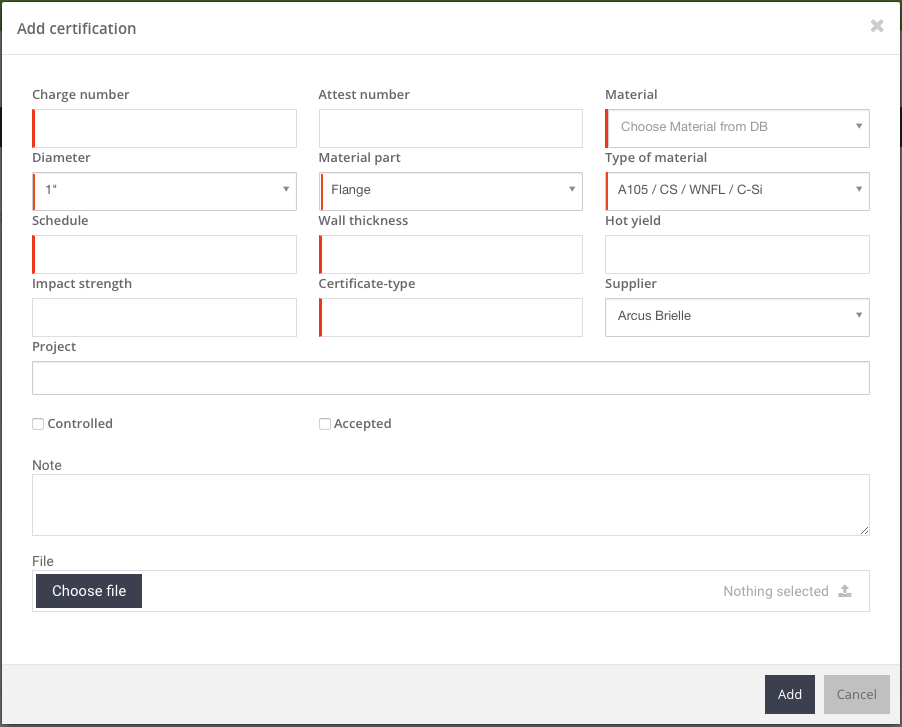Focus the Wall thickness field
The height and width of the screenshot is (727, 902).
[x=451, y=254]
